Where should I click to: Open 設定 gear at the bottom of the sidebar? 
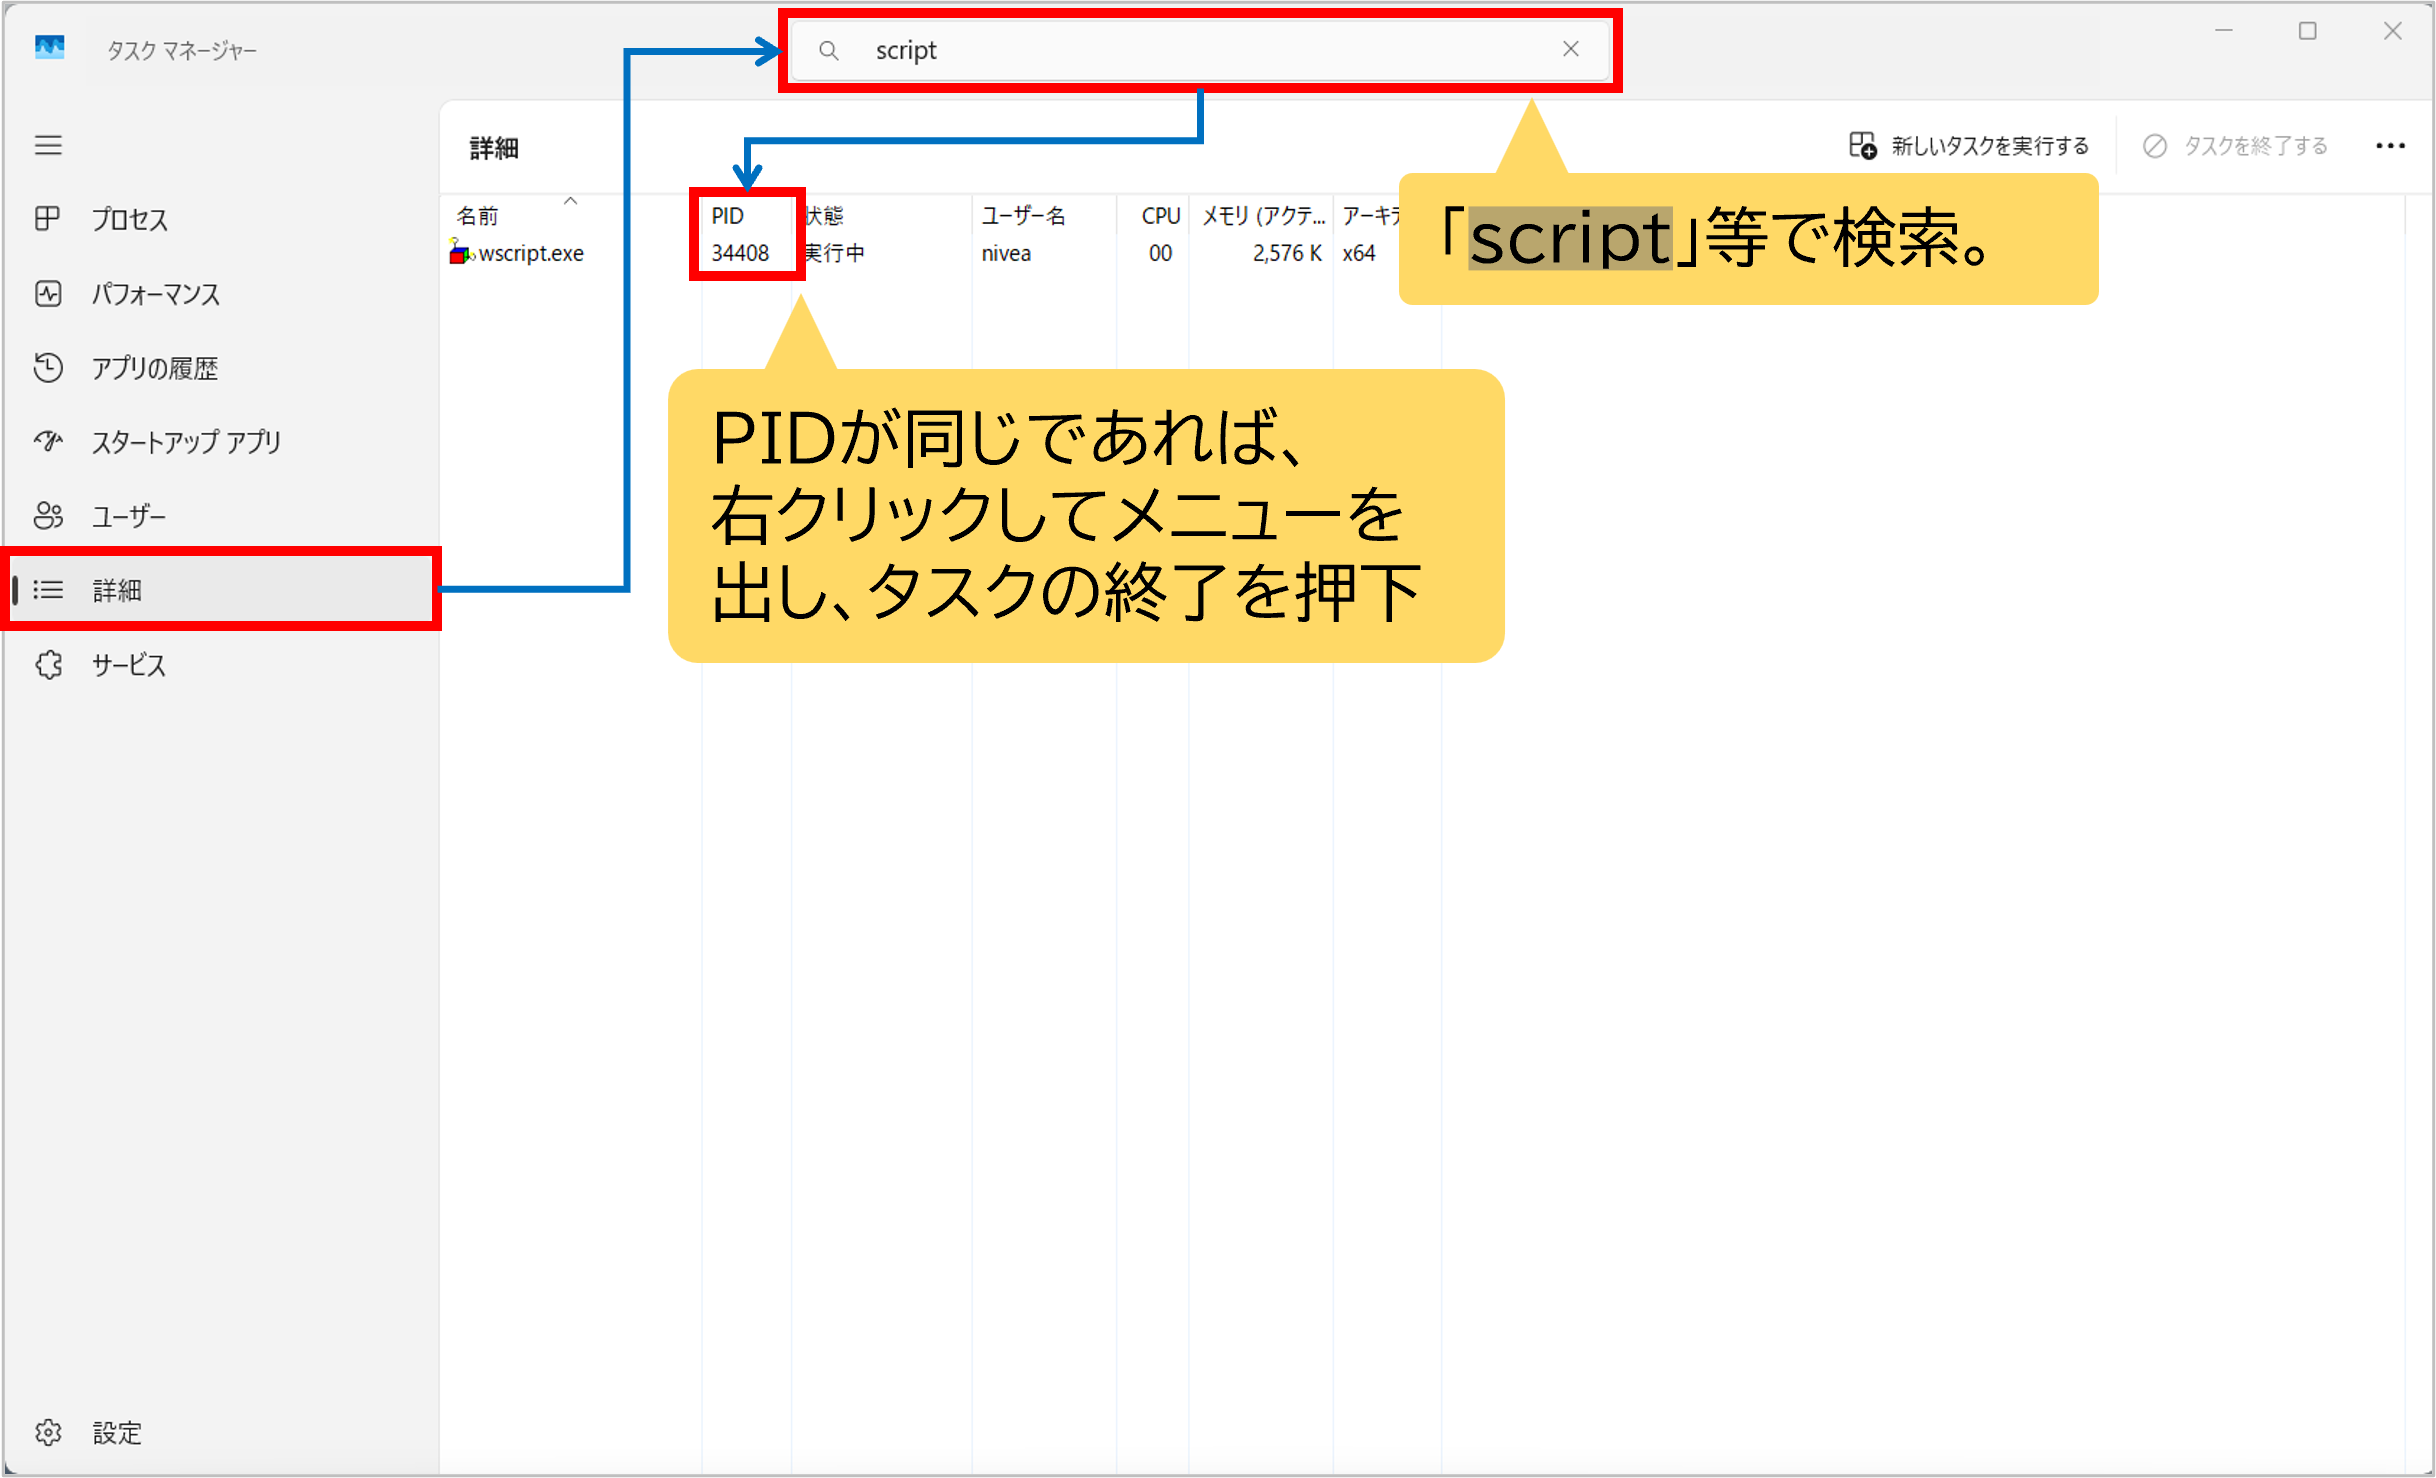pos(48,1432)
